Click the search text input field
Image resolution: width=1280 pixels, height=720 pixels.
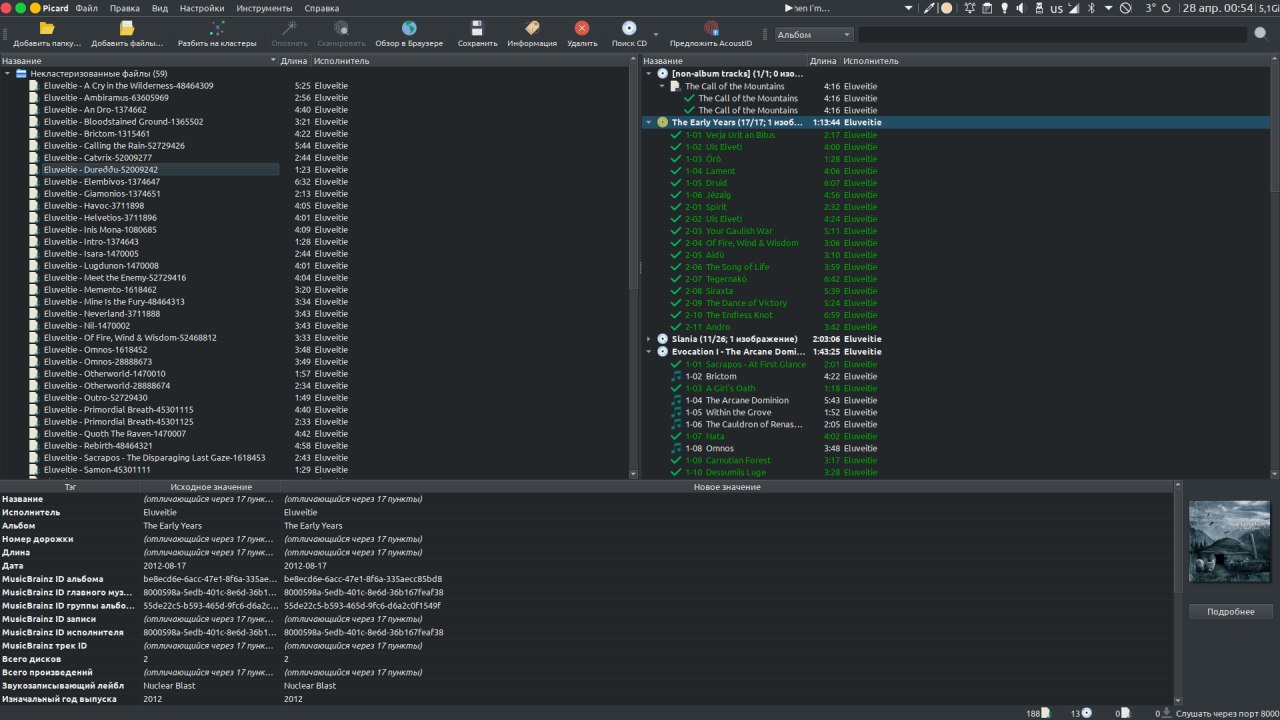point(1054,34)
